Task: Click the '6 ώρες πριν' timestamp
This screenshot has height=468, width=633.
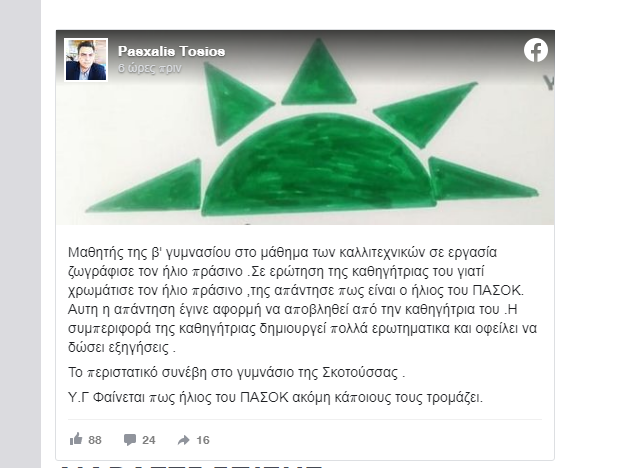Action: pos(150,69)
